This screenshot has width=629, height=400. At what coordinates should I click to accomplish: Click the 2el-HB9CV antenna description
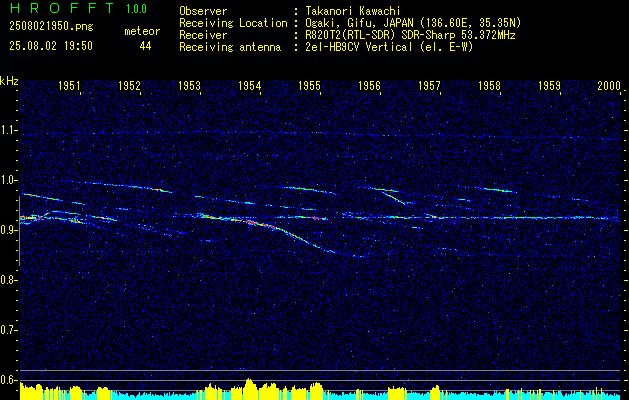pyautogui.click(x=387, y=47)
